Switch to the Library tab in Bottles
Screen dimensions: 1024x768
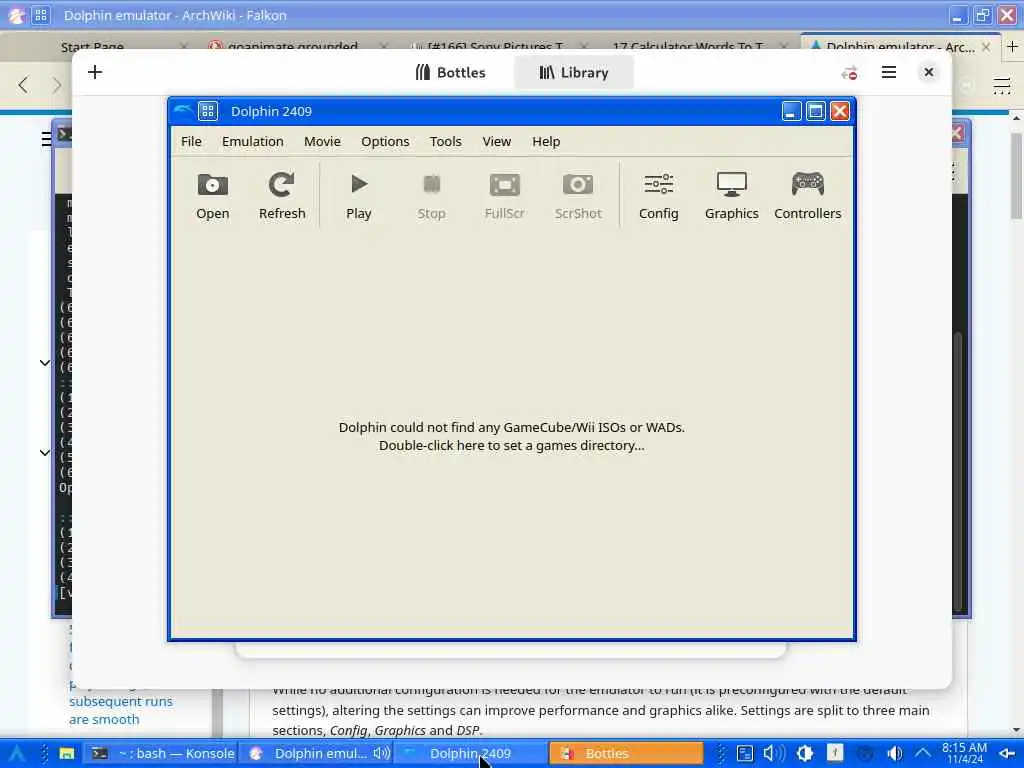pos(574,72)
